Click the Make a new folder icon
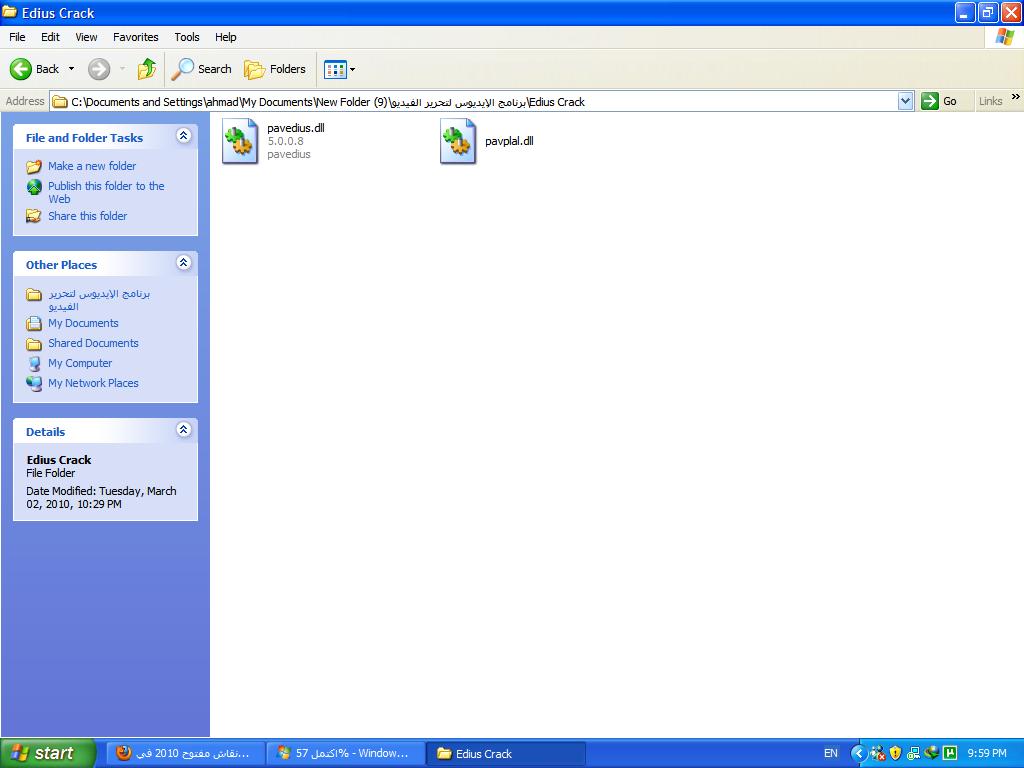Screen dimensions: 1024x768 [x=34, y=167]
